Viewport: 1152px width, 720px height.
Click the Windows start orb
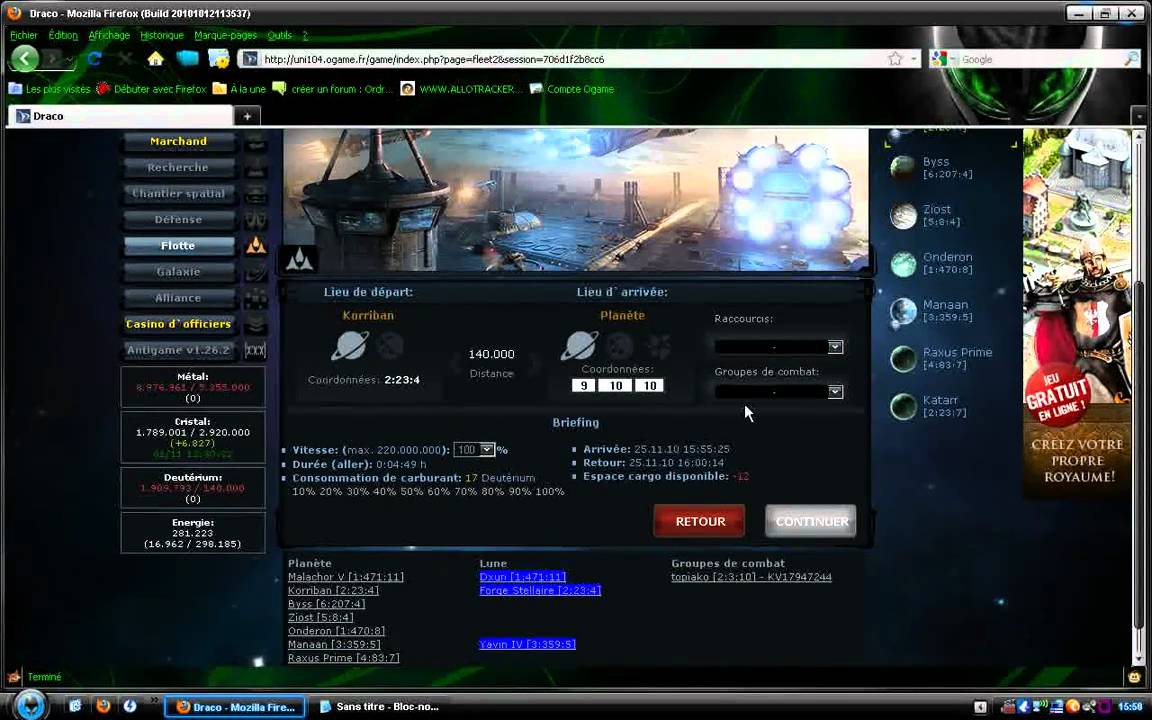(29, 705)
